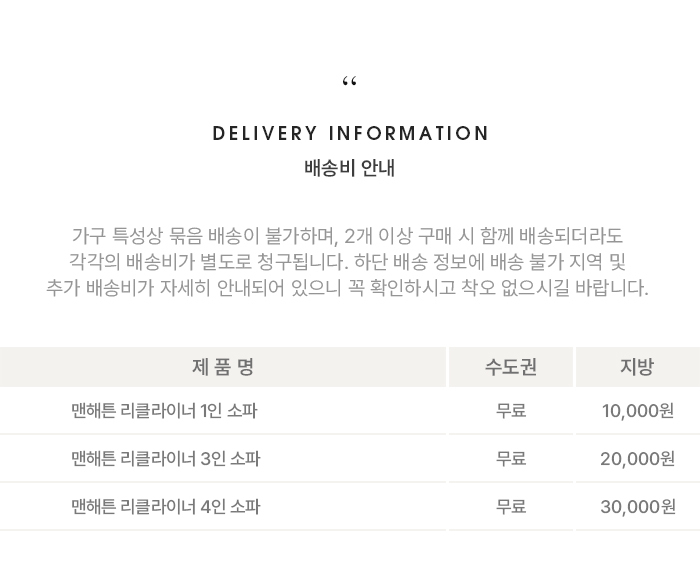Click the 지방 column header
Image resolution: width=700 pixels, height=580 pixels.
coord(637,367)
